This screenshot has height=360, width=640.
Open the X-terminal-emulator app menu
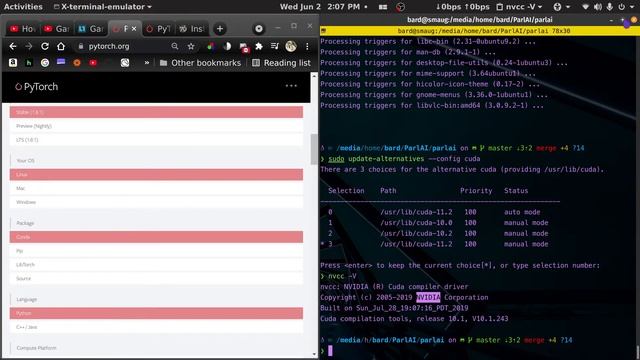pos(102,7)
